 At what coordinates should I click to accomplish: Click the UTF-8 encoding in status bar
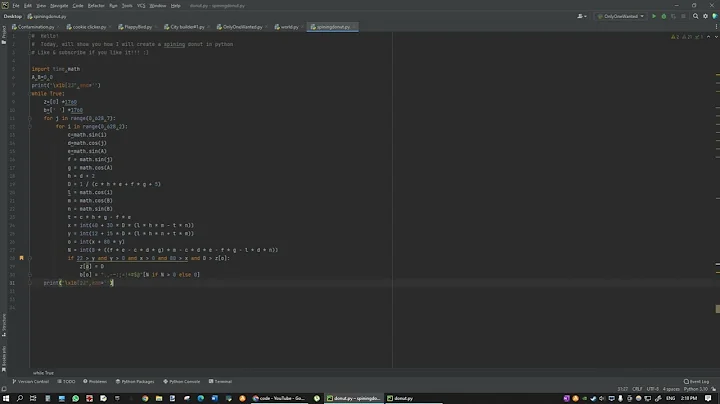(652, 389)
